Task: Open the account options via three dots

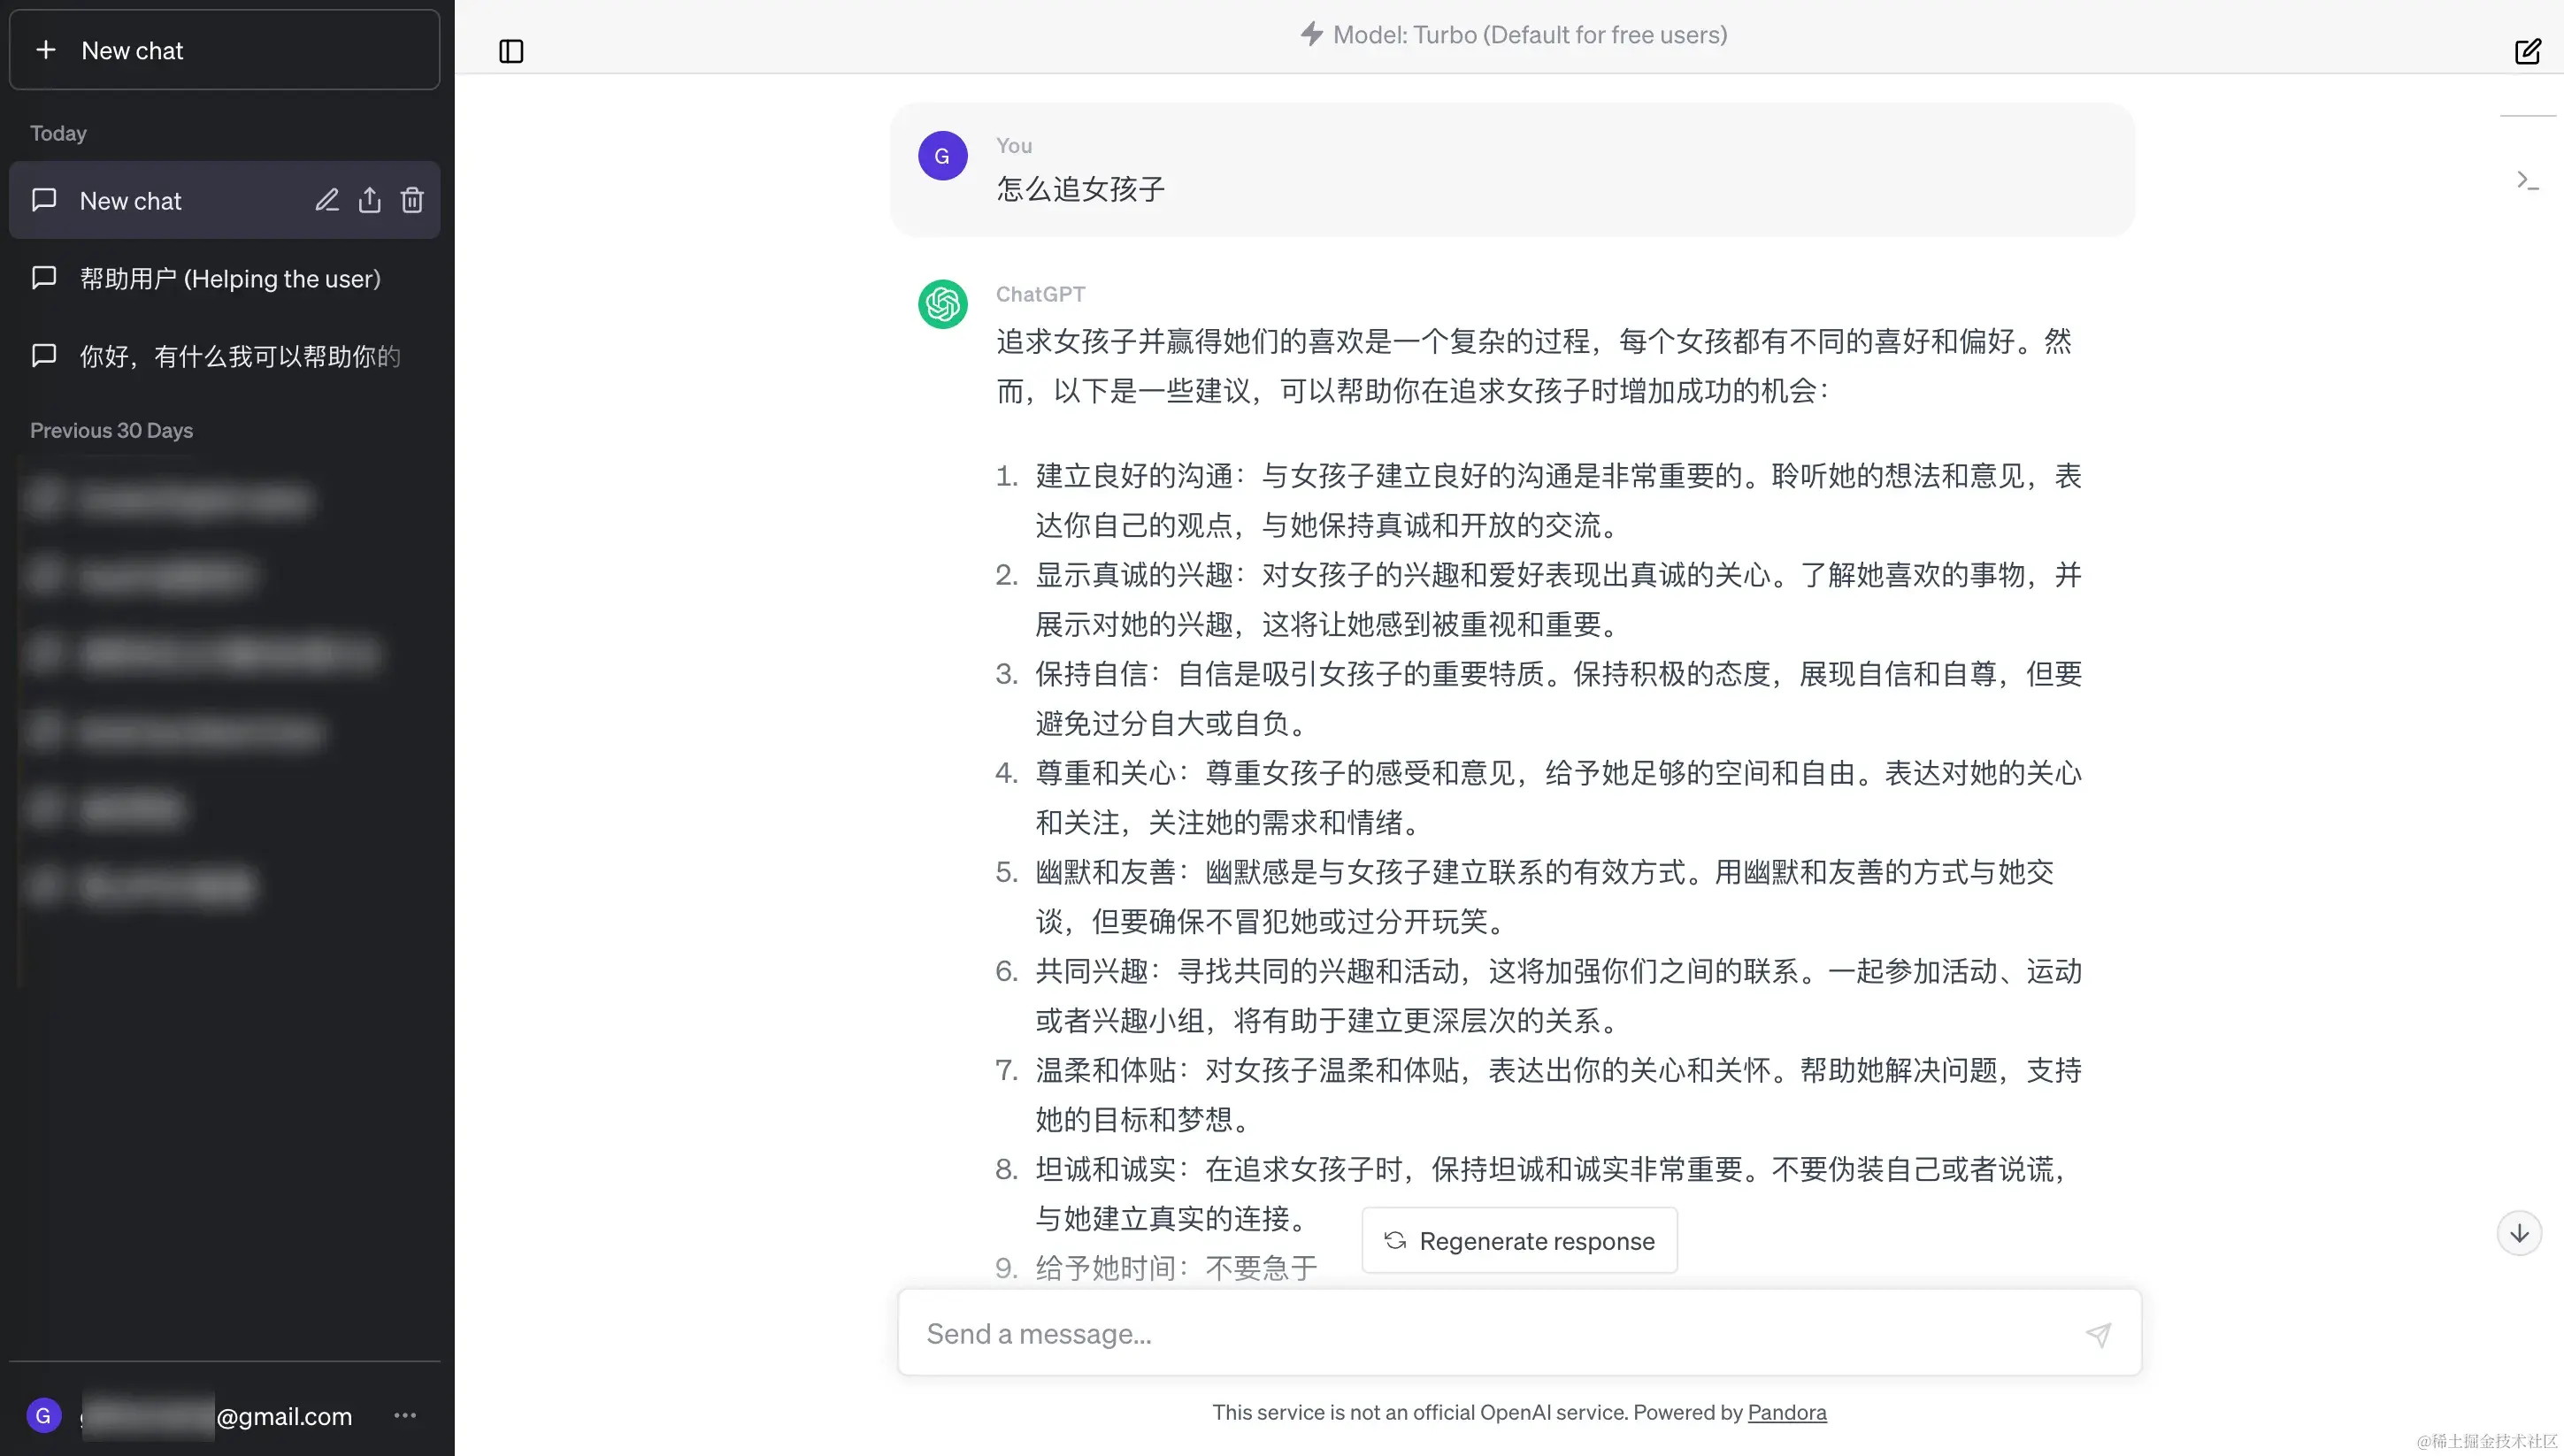Action: tap(404, 1415)
